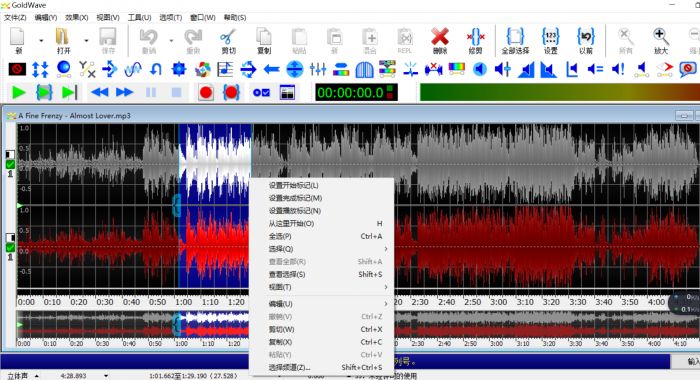Toggle the upper left channel green checkbox
700x380 pixels.
[x=10, y=165]
